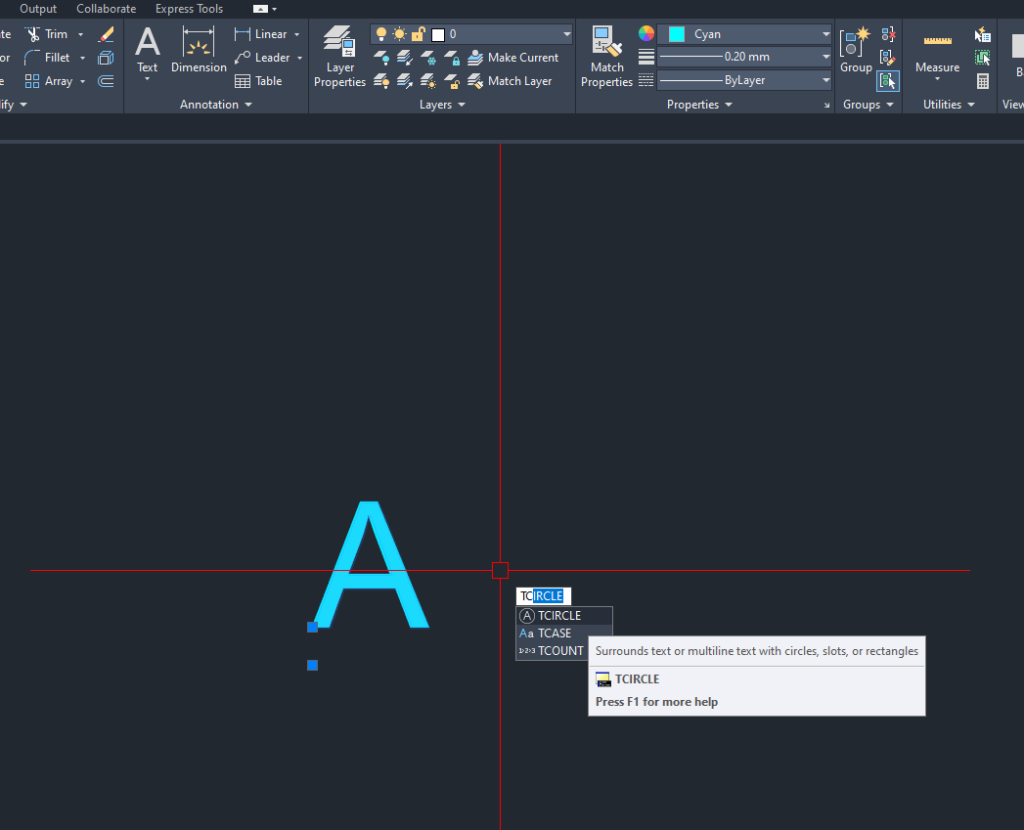
Task: Click the cyan color swatch in Properties
Action: [677, 34]
